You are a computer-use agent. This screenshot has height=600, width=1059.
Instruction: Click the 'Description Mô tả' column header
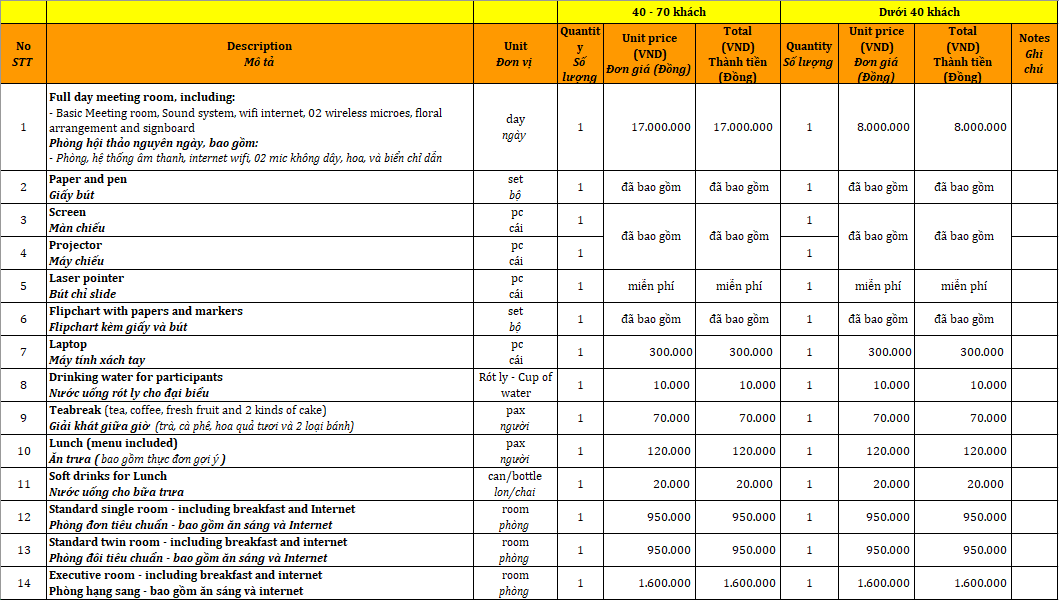(x=260, y=54)
